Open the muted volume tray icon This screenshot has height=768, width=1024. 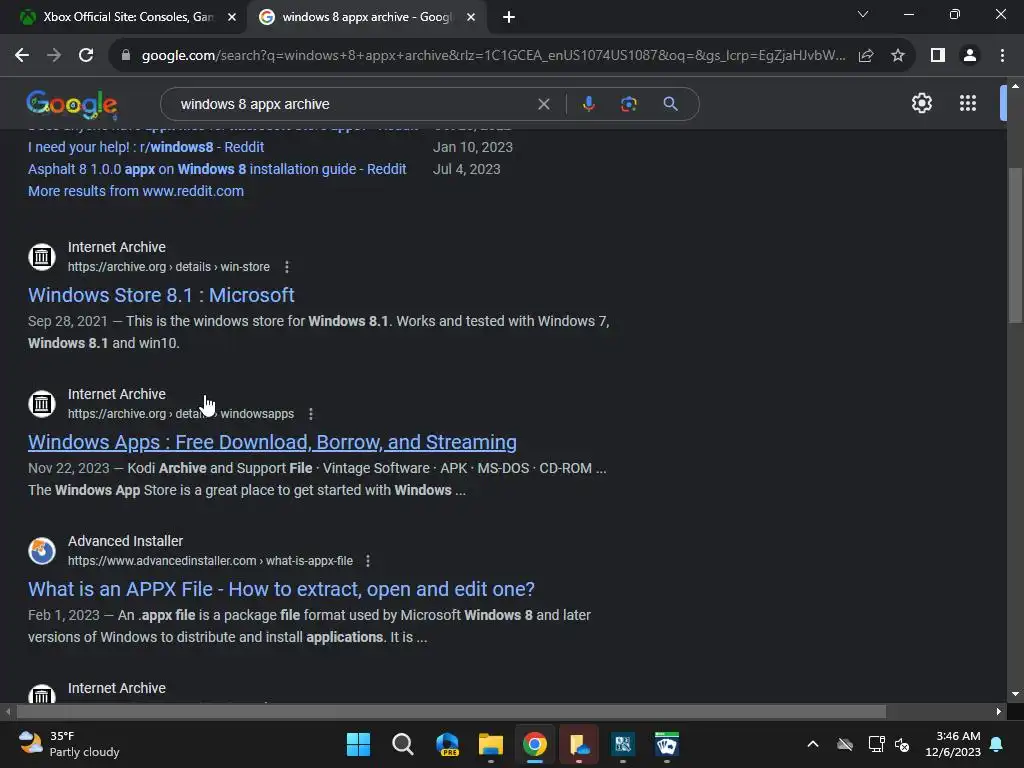click(903, 744)
